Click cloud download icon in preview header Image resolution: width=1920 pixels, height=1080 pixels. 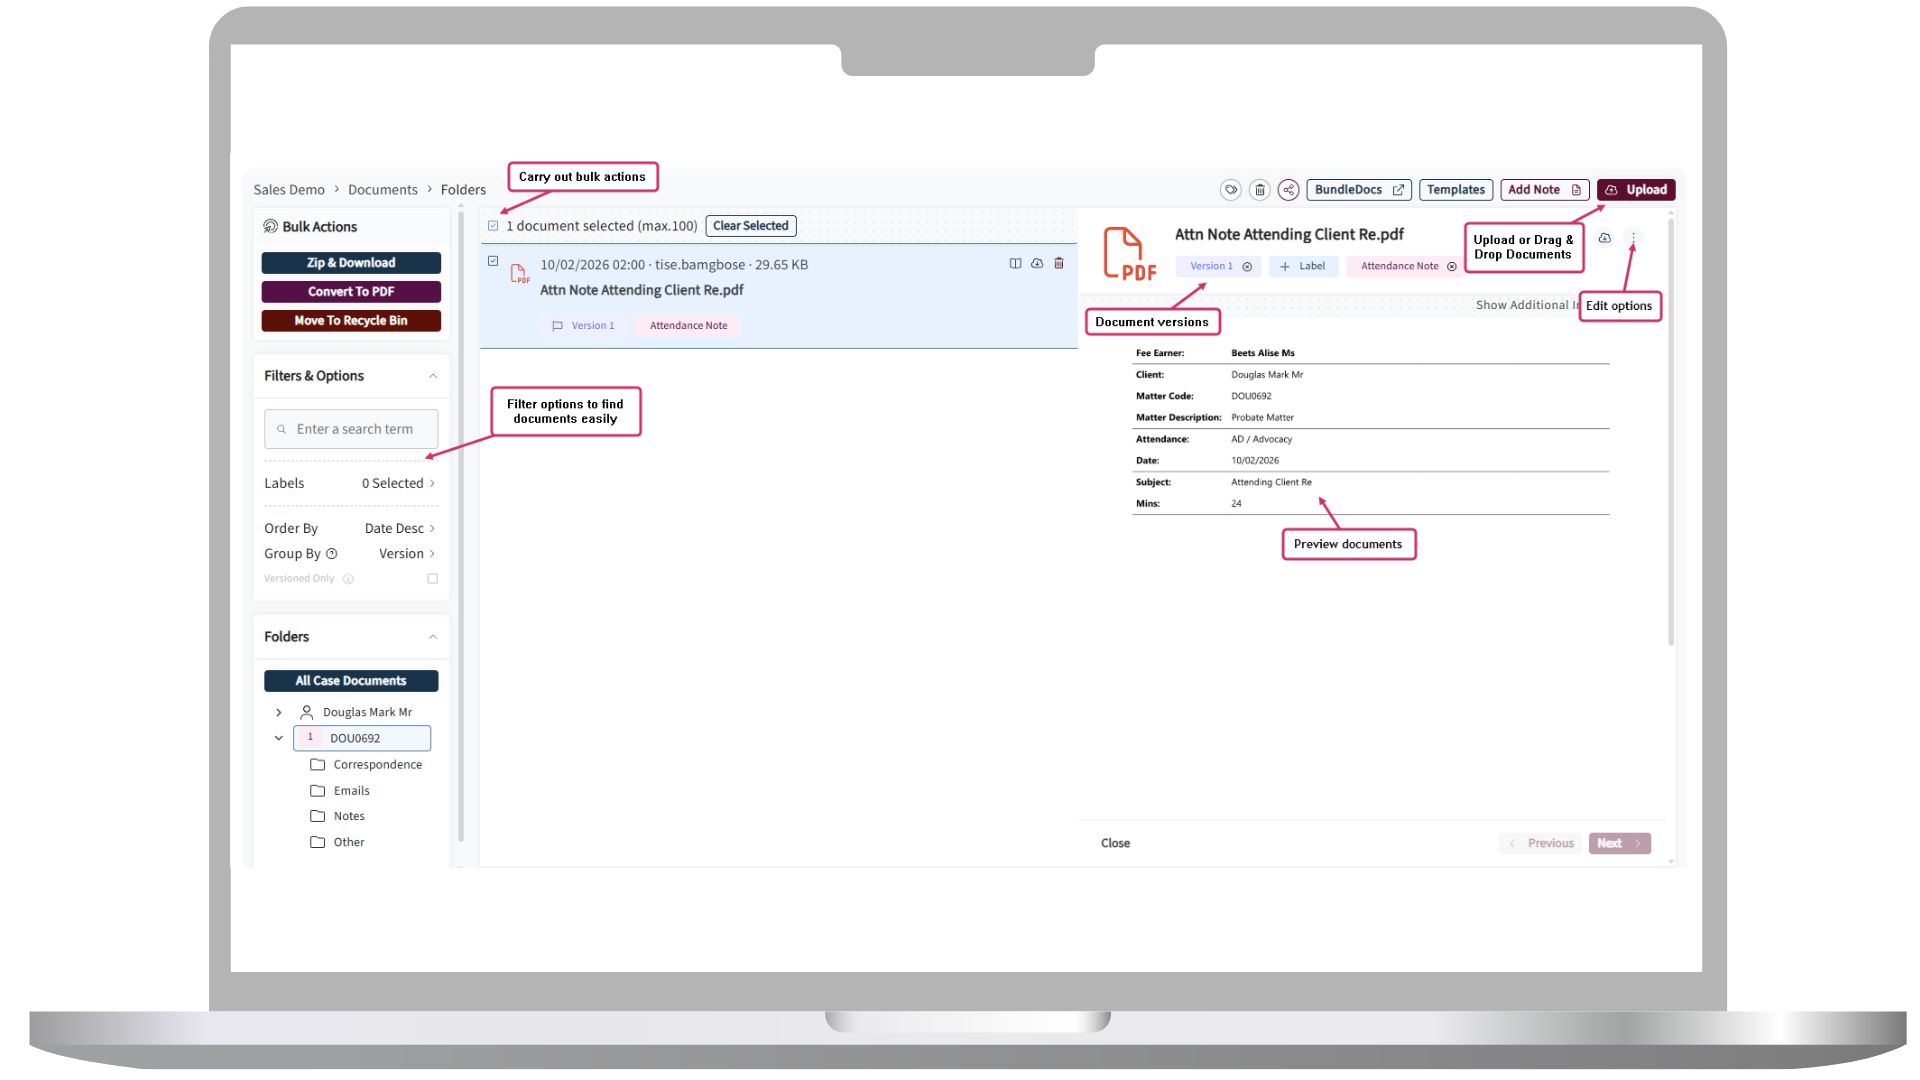[1605, 239]
